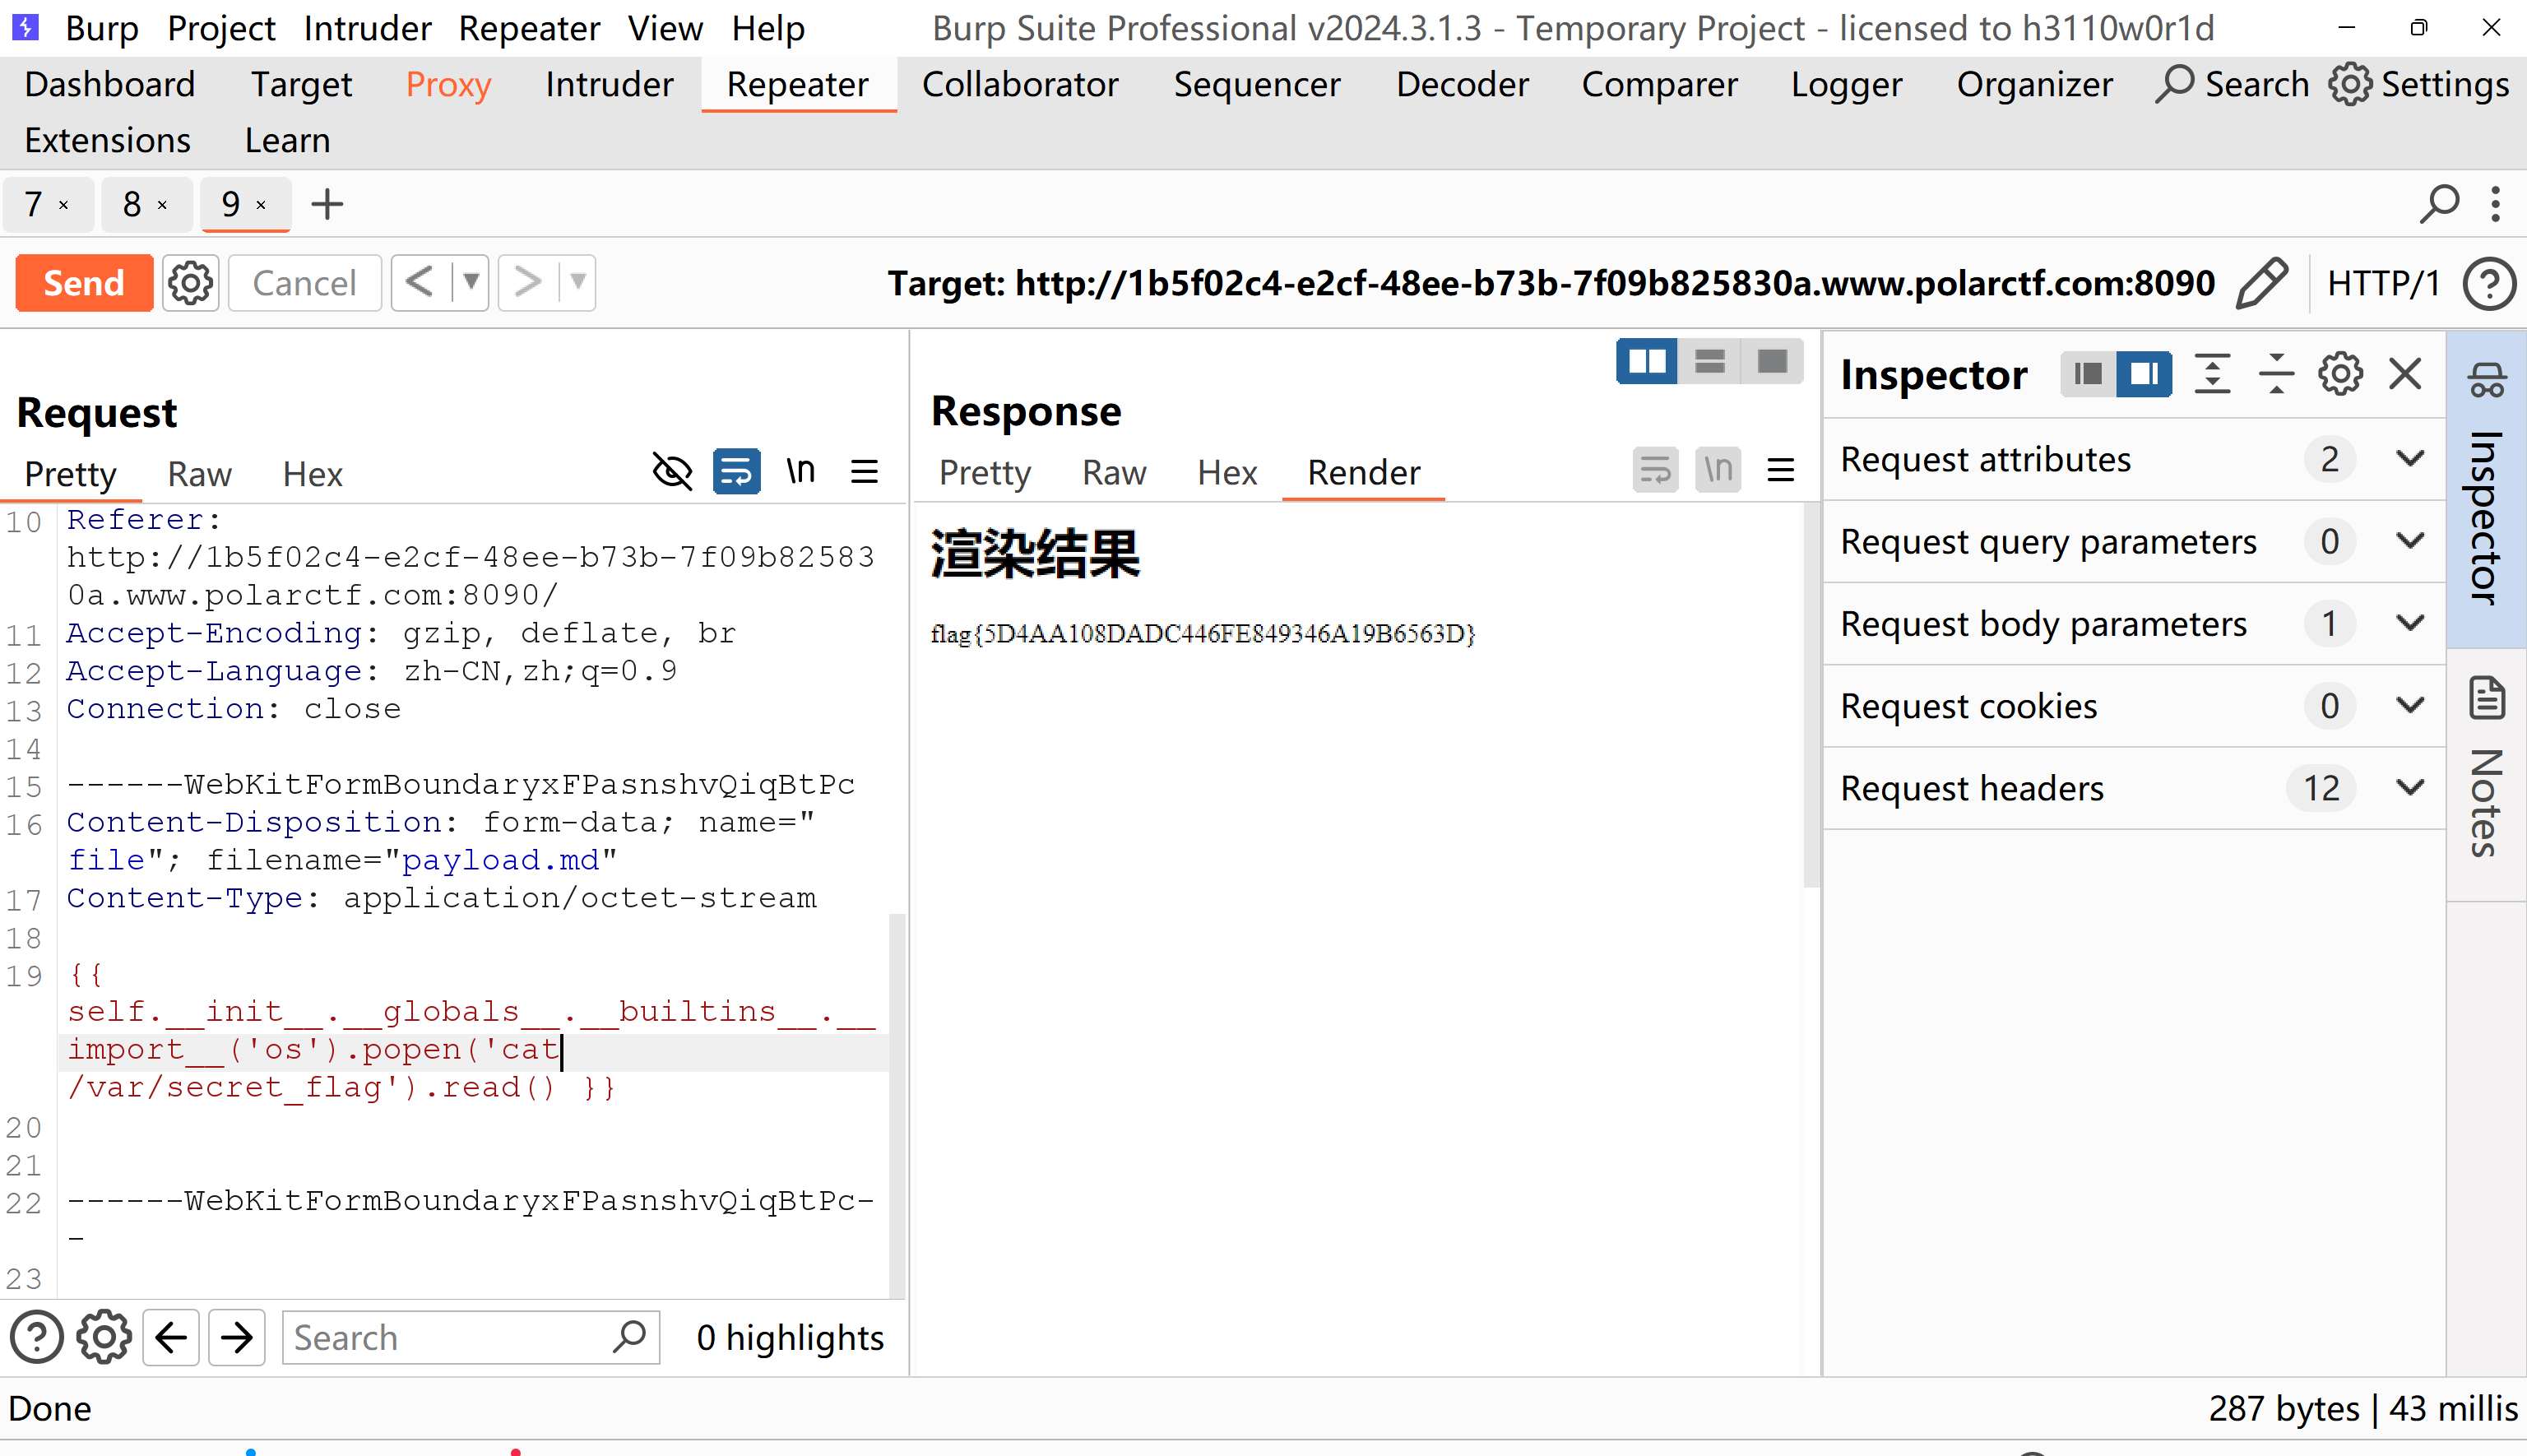Toggle show \n newlines in Request
Image resolution: width=2527 pixels, height=1456 pixels.
point(800,471)
